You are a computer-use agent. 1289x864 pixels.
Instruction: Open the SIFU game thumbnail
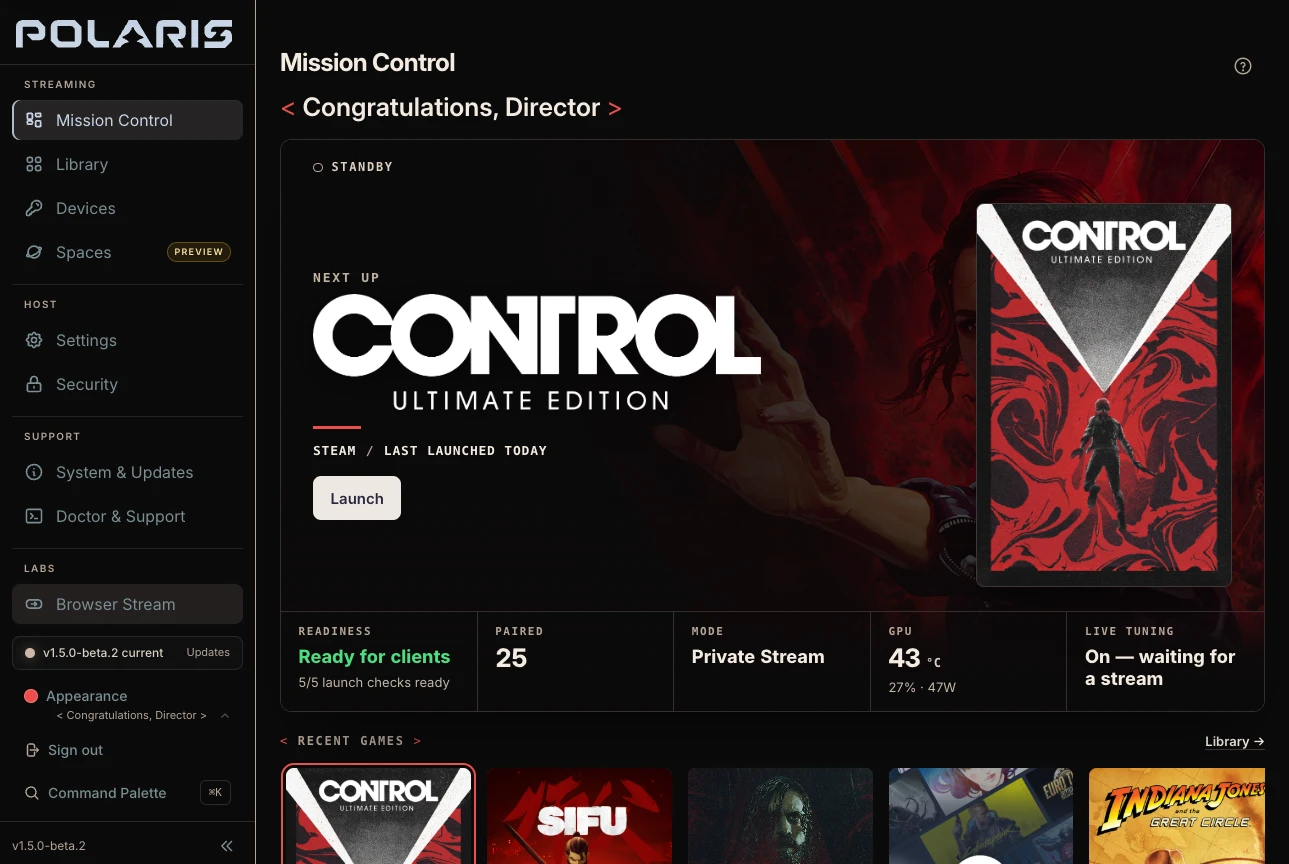(580, 816)
